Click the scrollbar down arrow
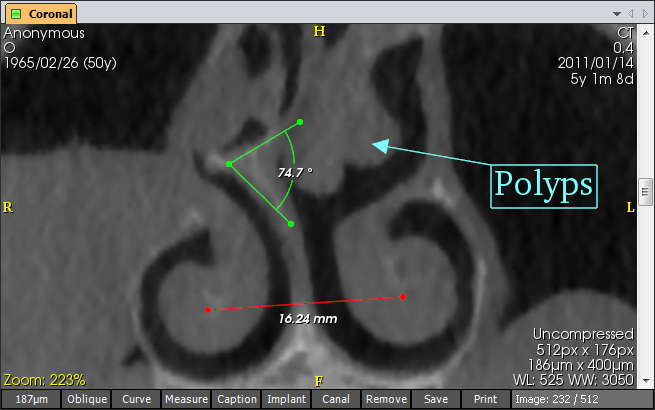The height and width of the screenshot is (410, 655). [646, 381]
